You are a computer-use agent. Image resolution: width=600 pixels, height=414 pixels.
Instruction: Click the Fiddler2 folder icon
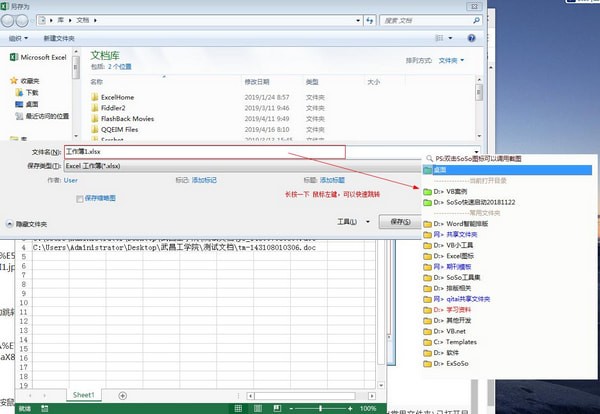95,108
